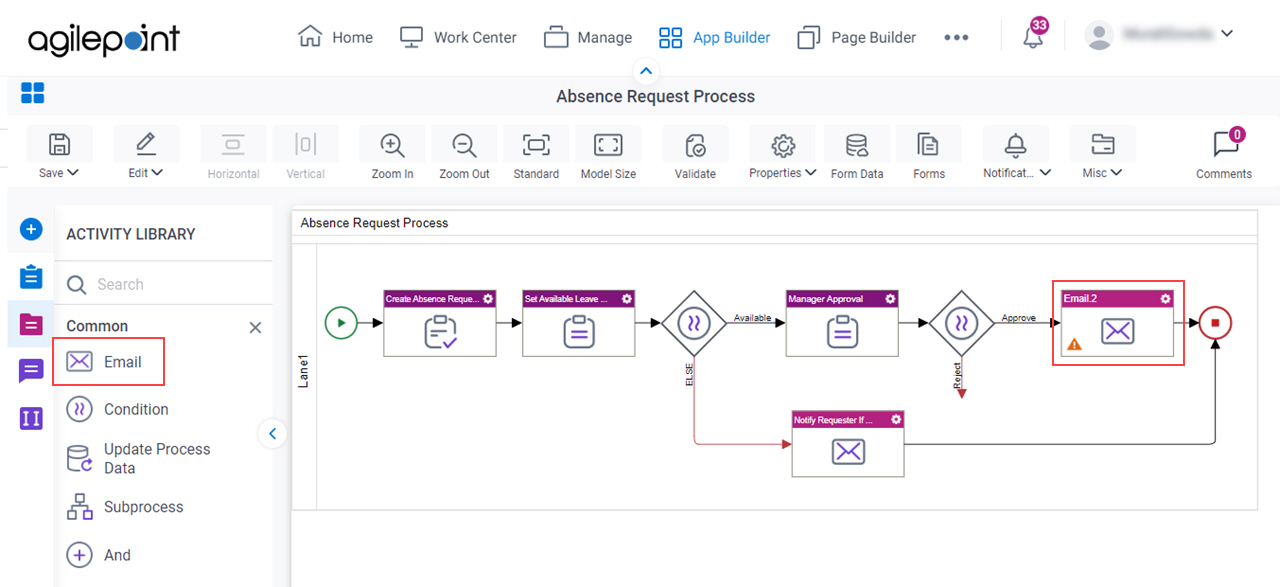Screen dimensions: 1280x587
Task: Expand the Notifications dropdown
Action: pyautogui.click(x=1016, y=154)
